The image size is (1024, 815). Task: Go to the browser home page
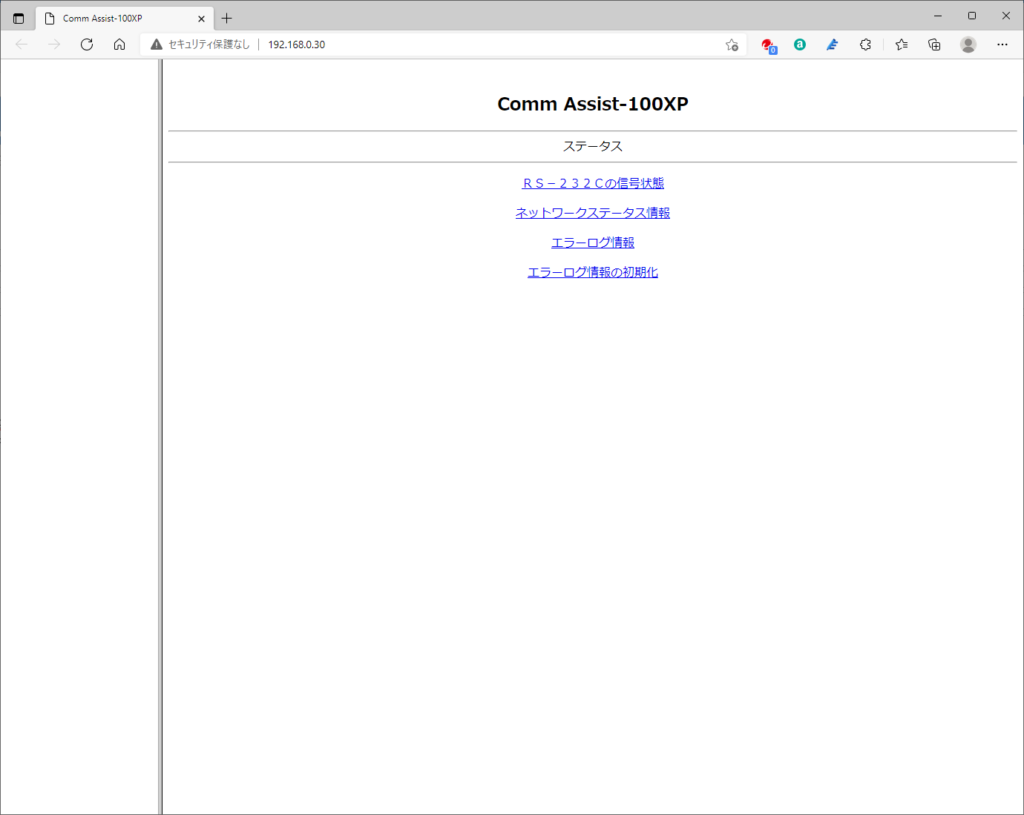pos(119,44)
